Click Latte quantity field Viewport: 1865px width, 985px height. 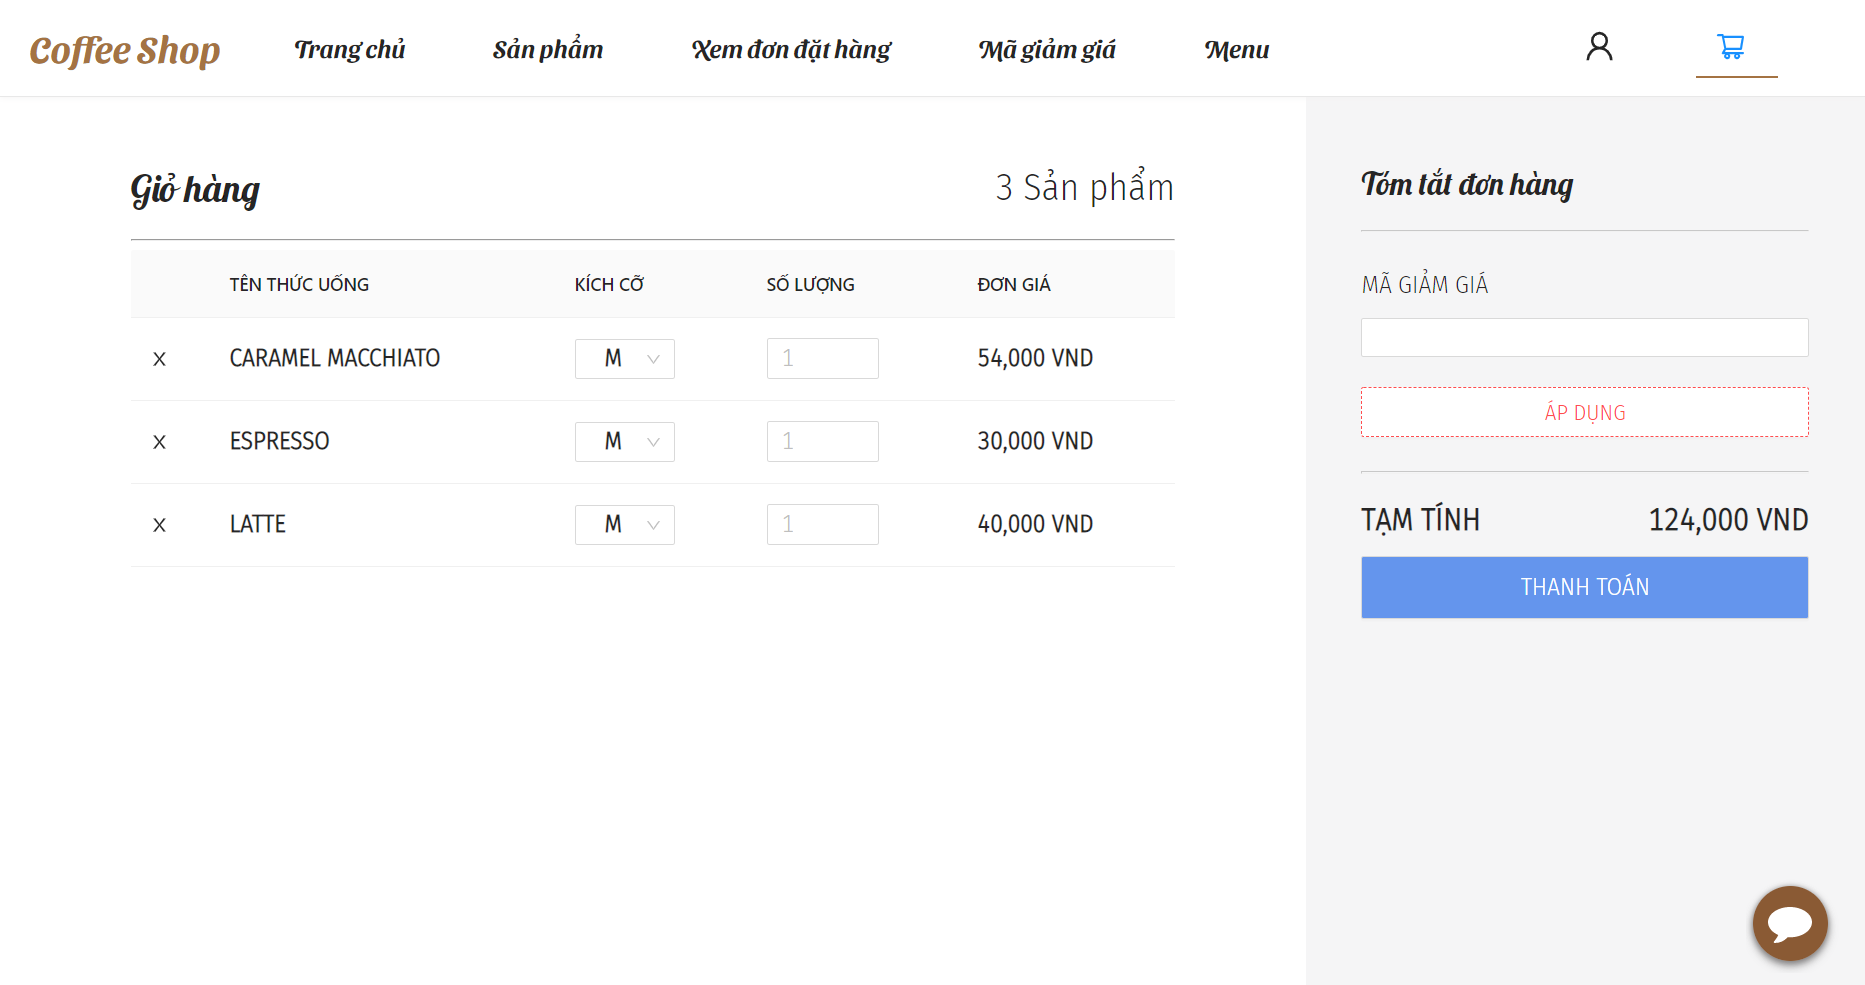(823, 524)
